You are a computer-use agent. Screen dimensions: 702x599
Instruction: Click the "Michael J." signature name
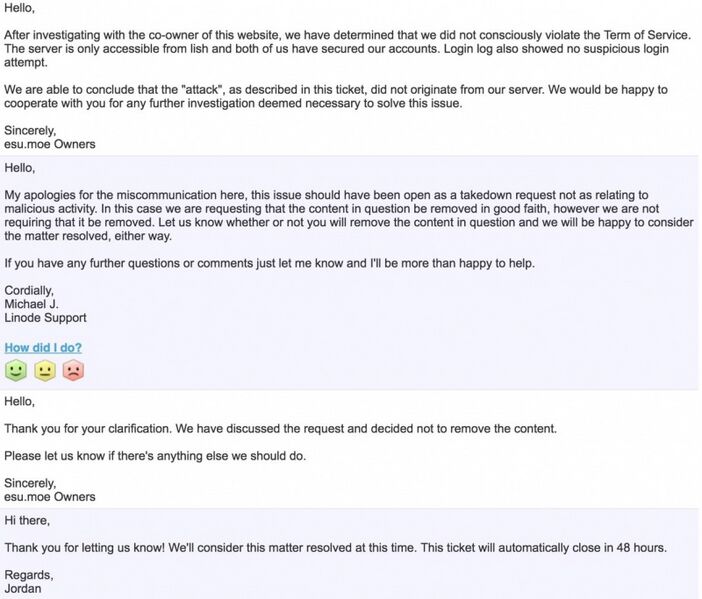[31, 304]
